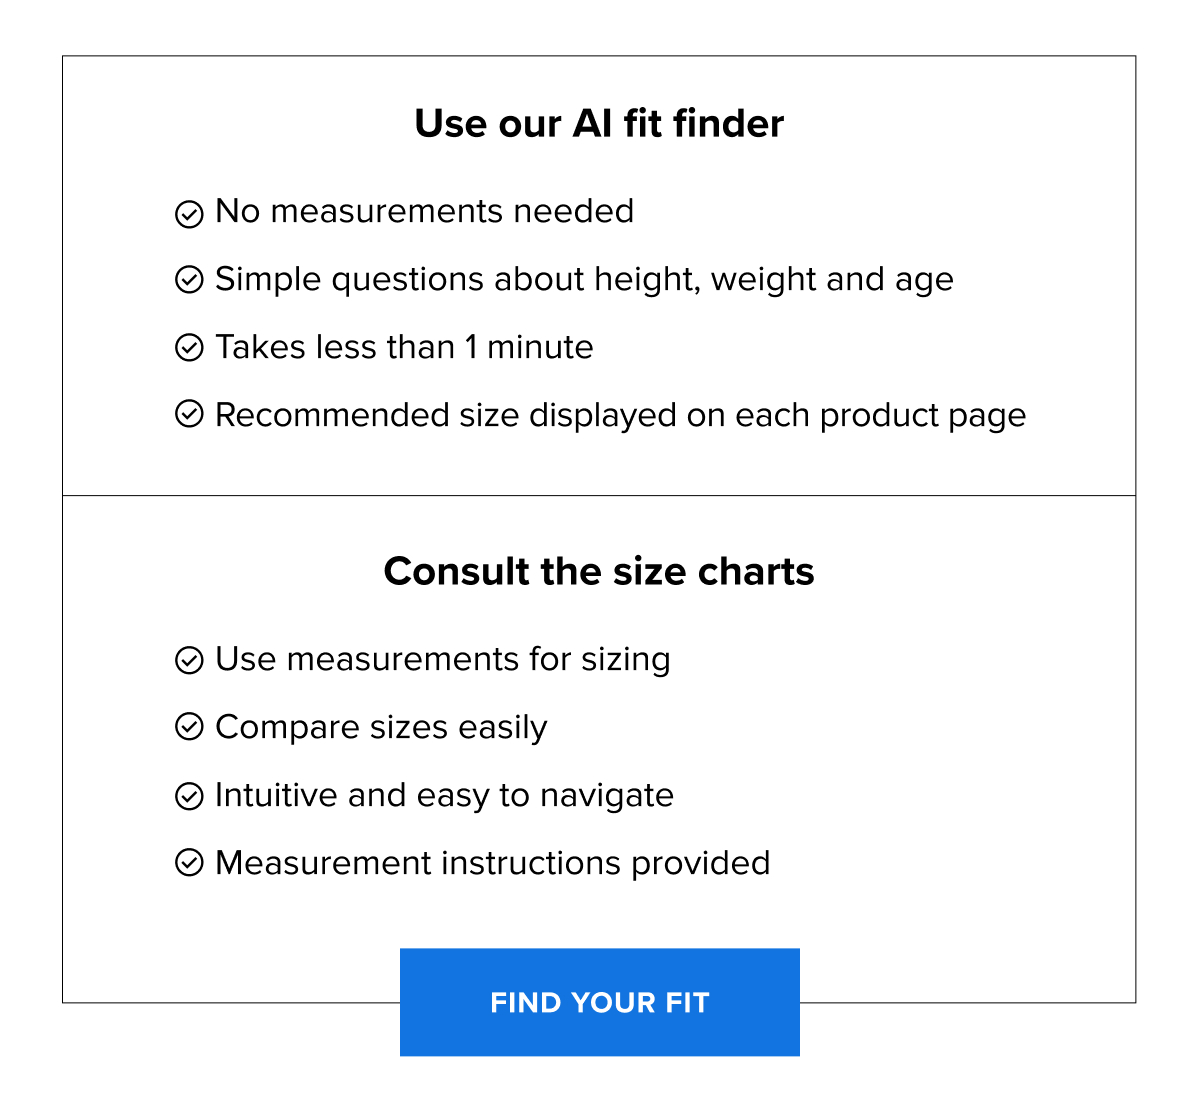Click the Compare sizes easily text

pos(380,728)
